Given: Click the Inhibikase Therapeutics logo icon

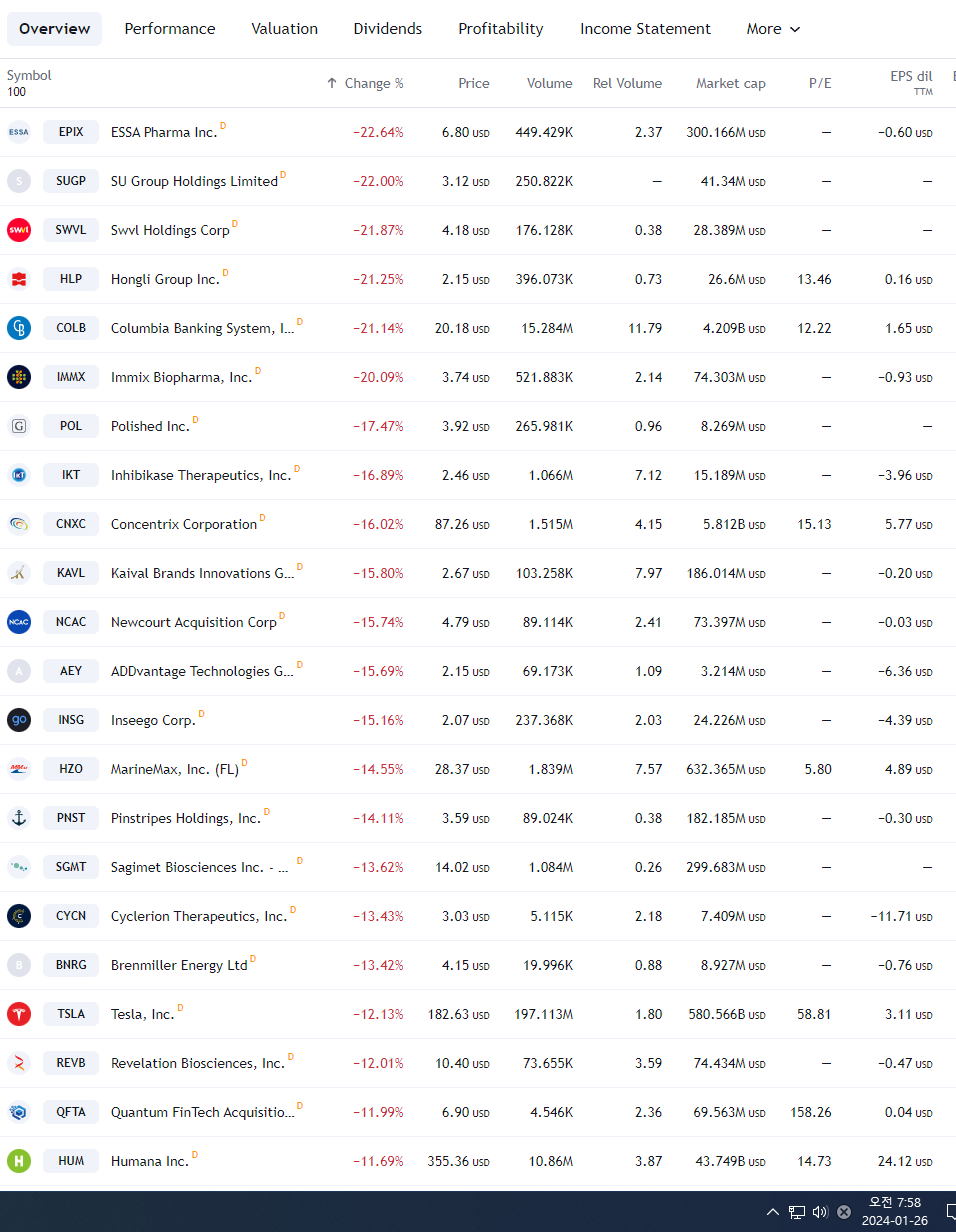Looking at the screenshot, I should [x=19, y=475].
